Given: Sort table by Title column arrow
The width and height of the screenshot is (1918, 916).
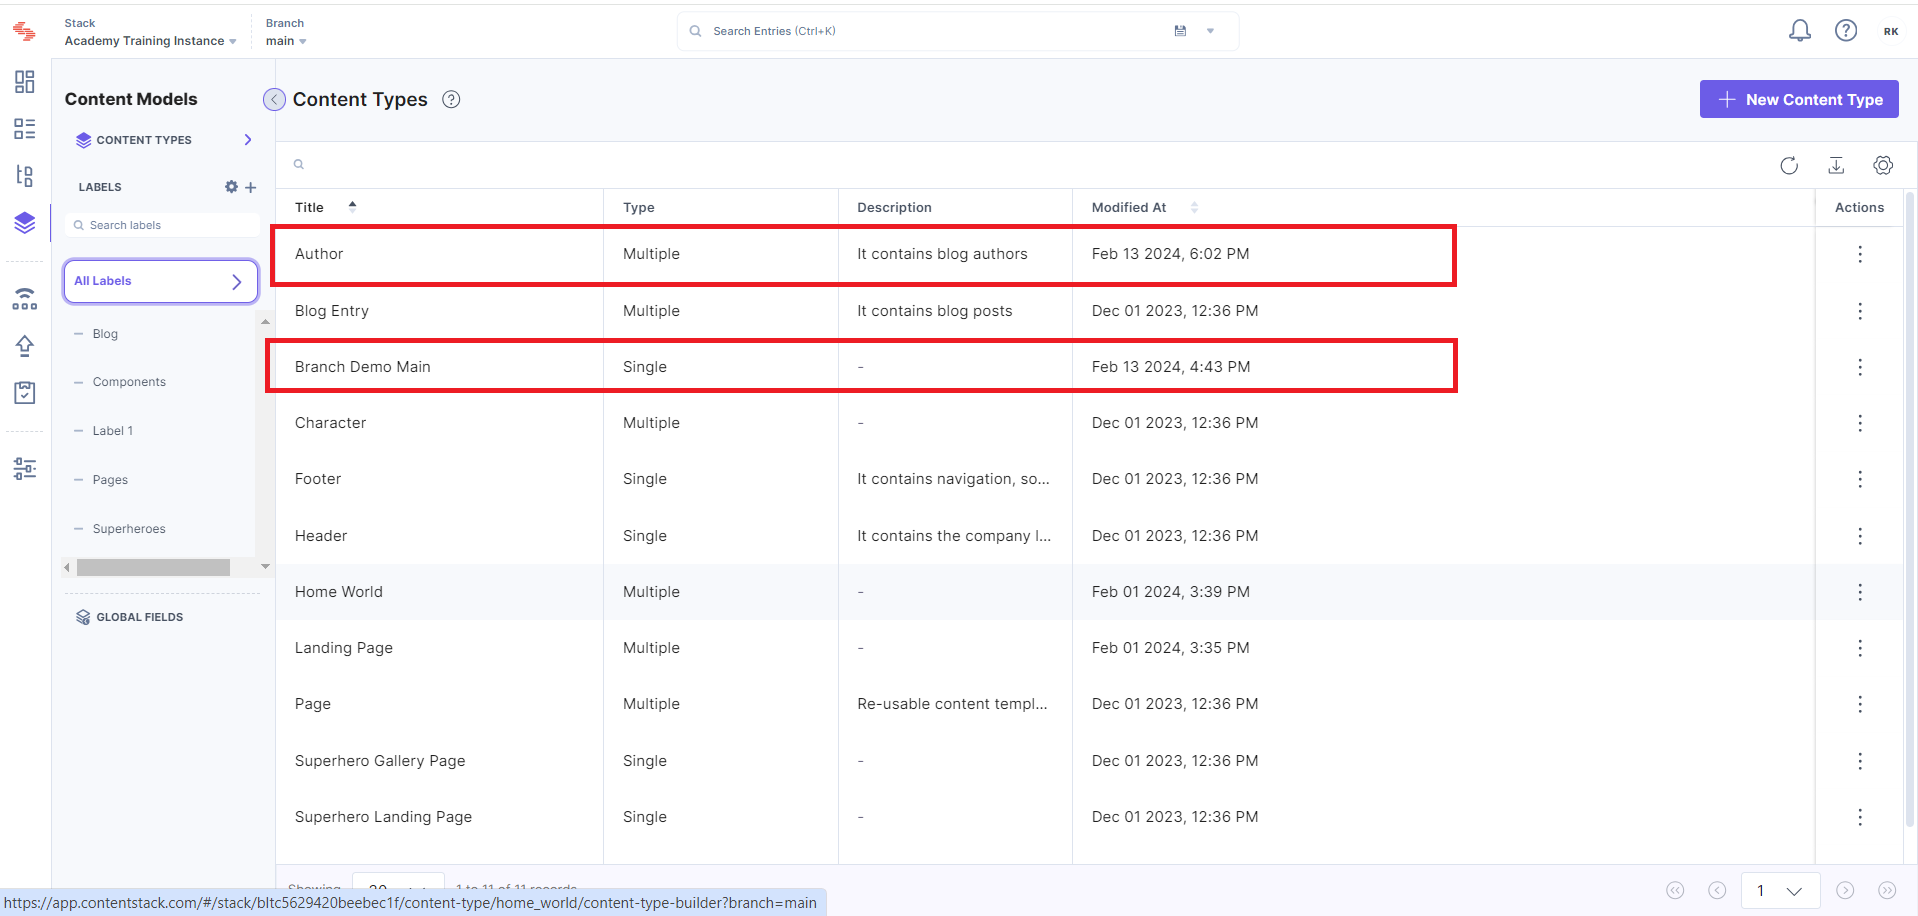Looking at the screenshot, I should tap(352, 206).
